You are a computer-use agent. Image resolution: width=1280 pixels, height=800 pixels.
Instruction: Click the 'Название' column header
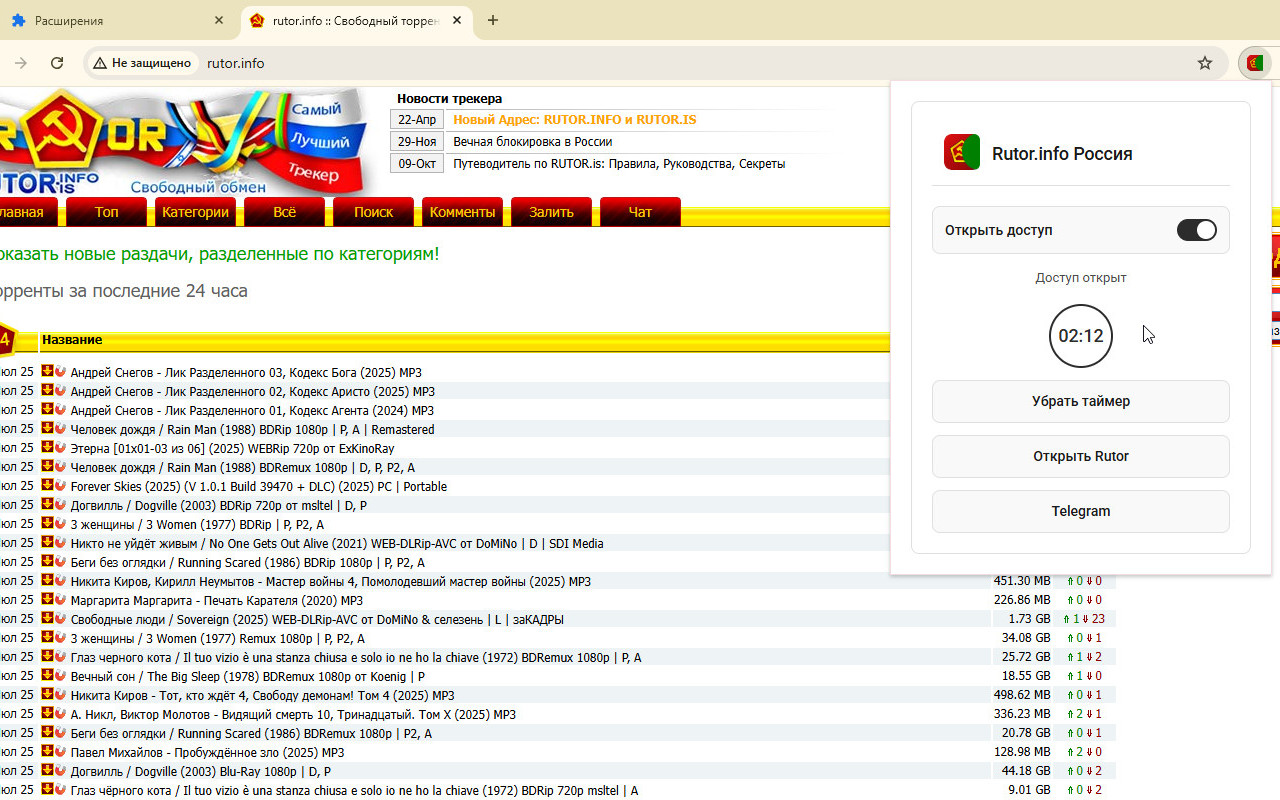pyautogui.click(x=72, y=340)
